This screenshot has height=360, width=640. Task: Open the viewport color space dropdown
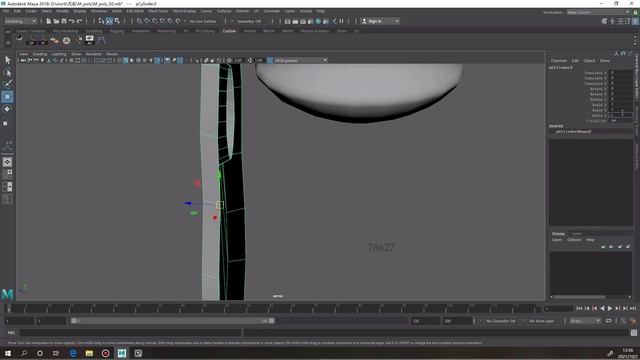tap(300, 60)
